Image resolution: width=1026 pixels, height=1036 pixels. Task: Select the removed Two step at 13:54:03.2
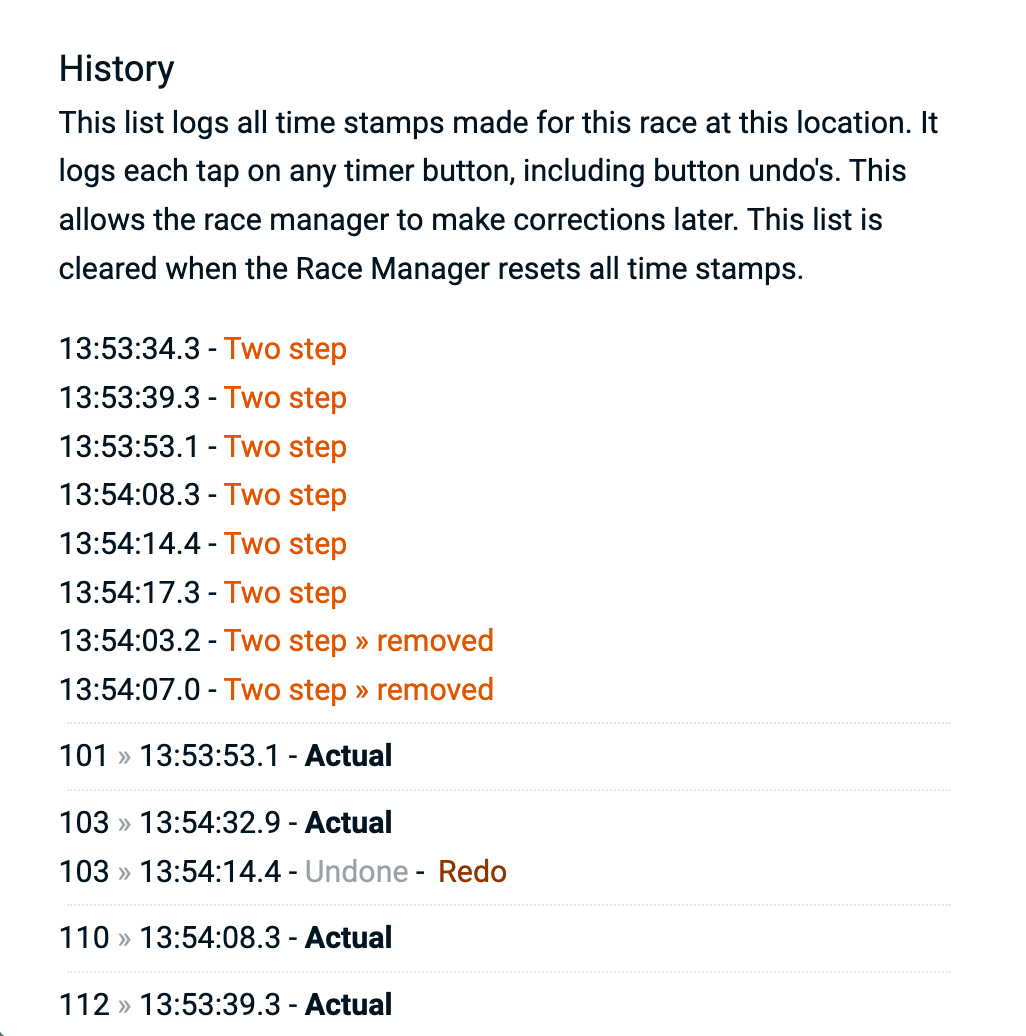[x=358, y=641]
